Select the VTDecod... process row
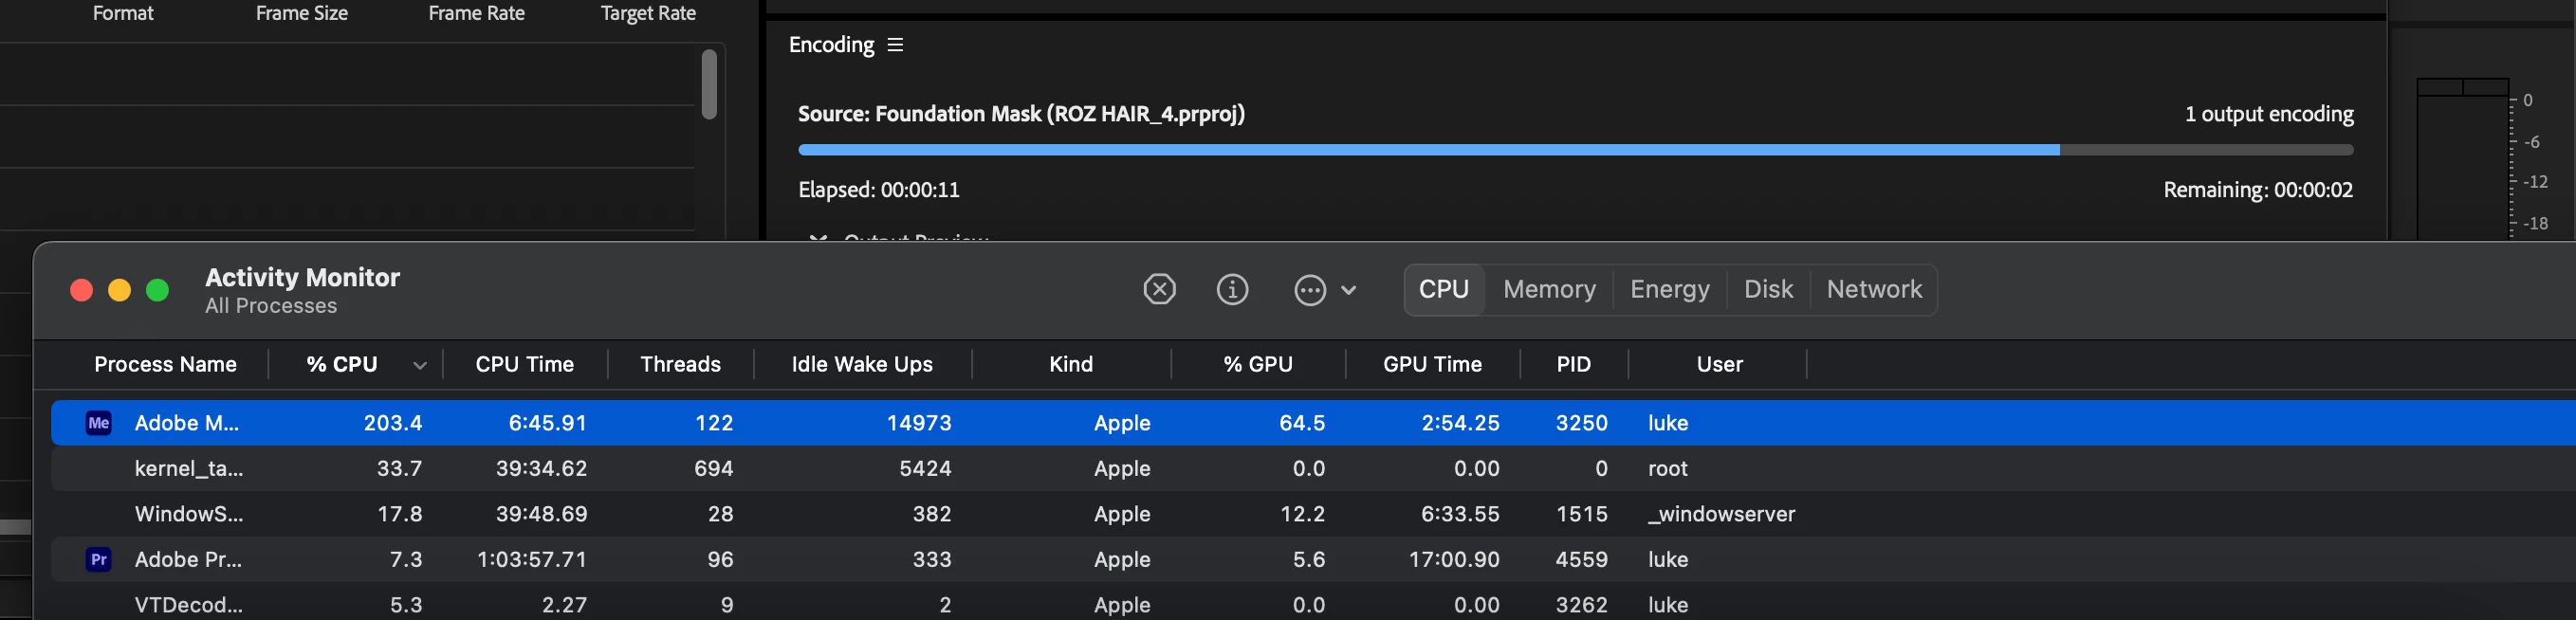The width and height of the screenshot is (2576, 620). tap(1313, 605)
